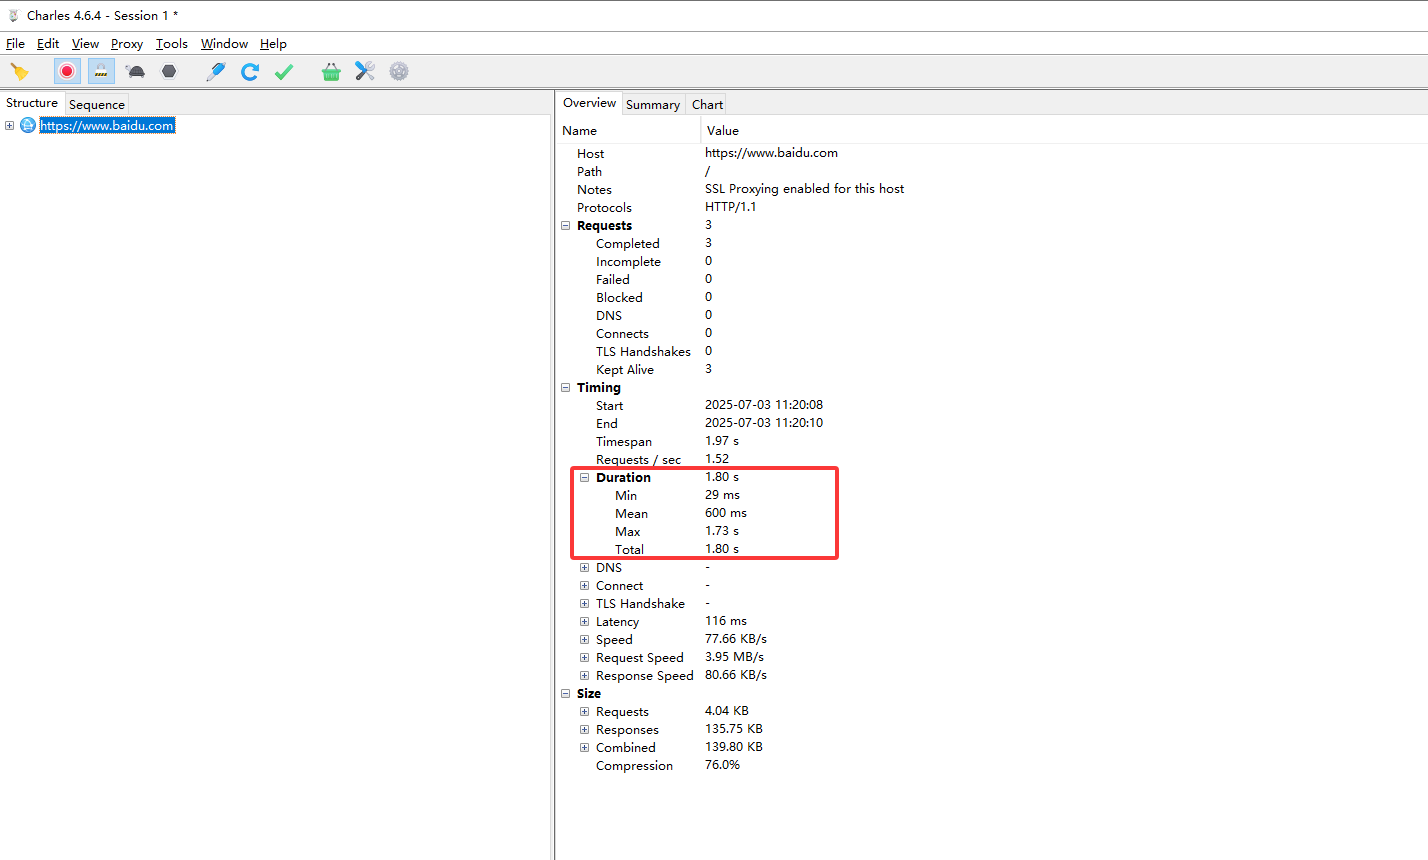Screen dimensions: 1428x860
Task: Open the Proxy menu
Action: coord(127,44)
